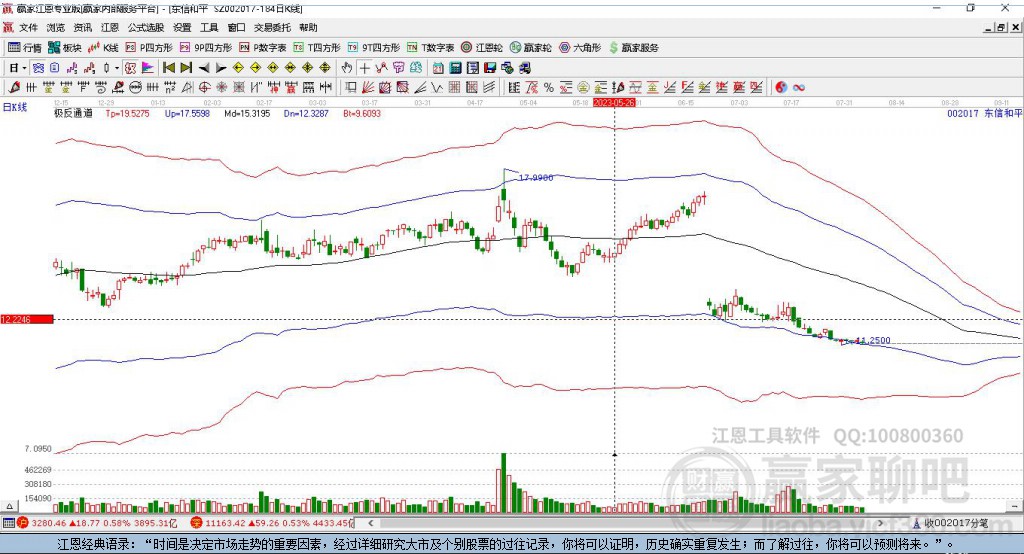This screenshot has height=554, width=1024.
Task: Open the 板块 sector view
Action: click(x=65, y=48)
